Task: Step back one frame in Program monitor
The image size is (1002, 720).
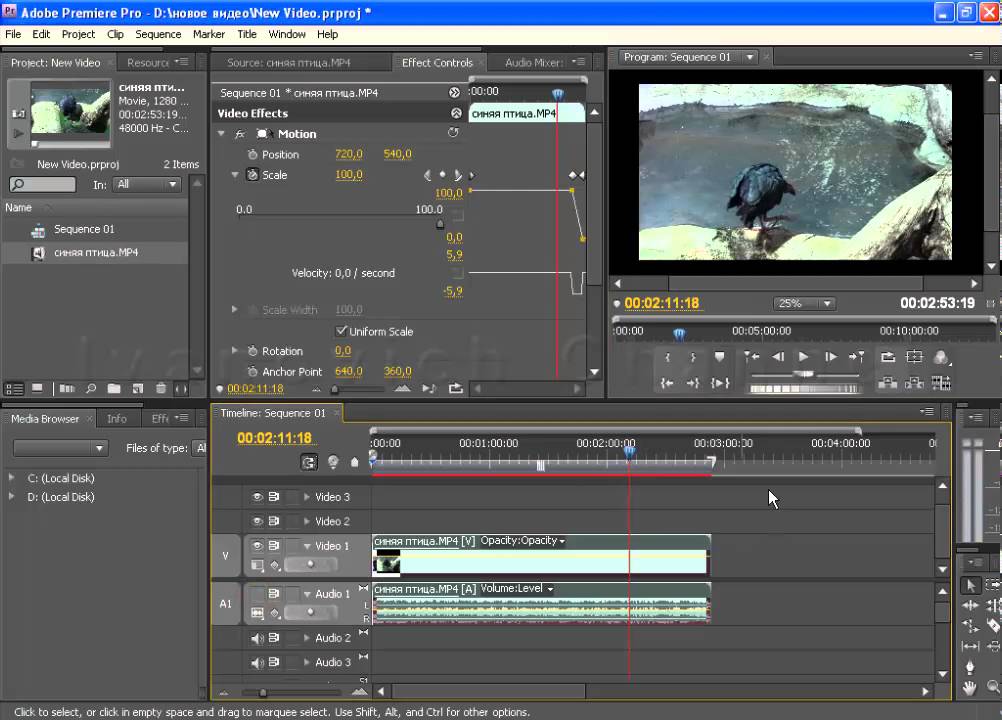Action: (x=778, y=357)
